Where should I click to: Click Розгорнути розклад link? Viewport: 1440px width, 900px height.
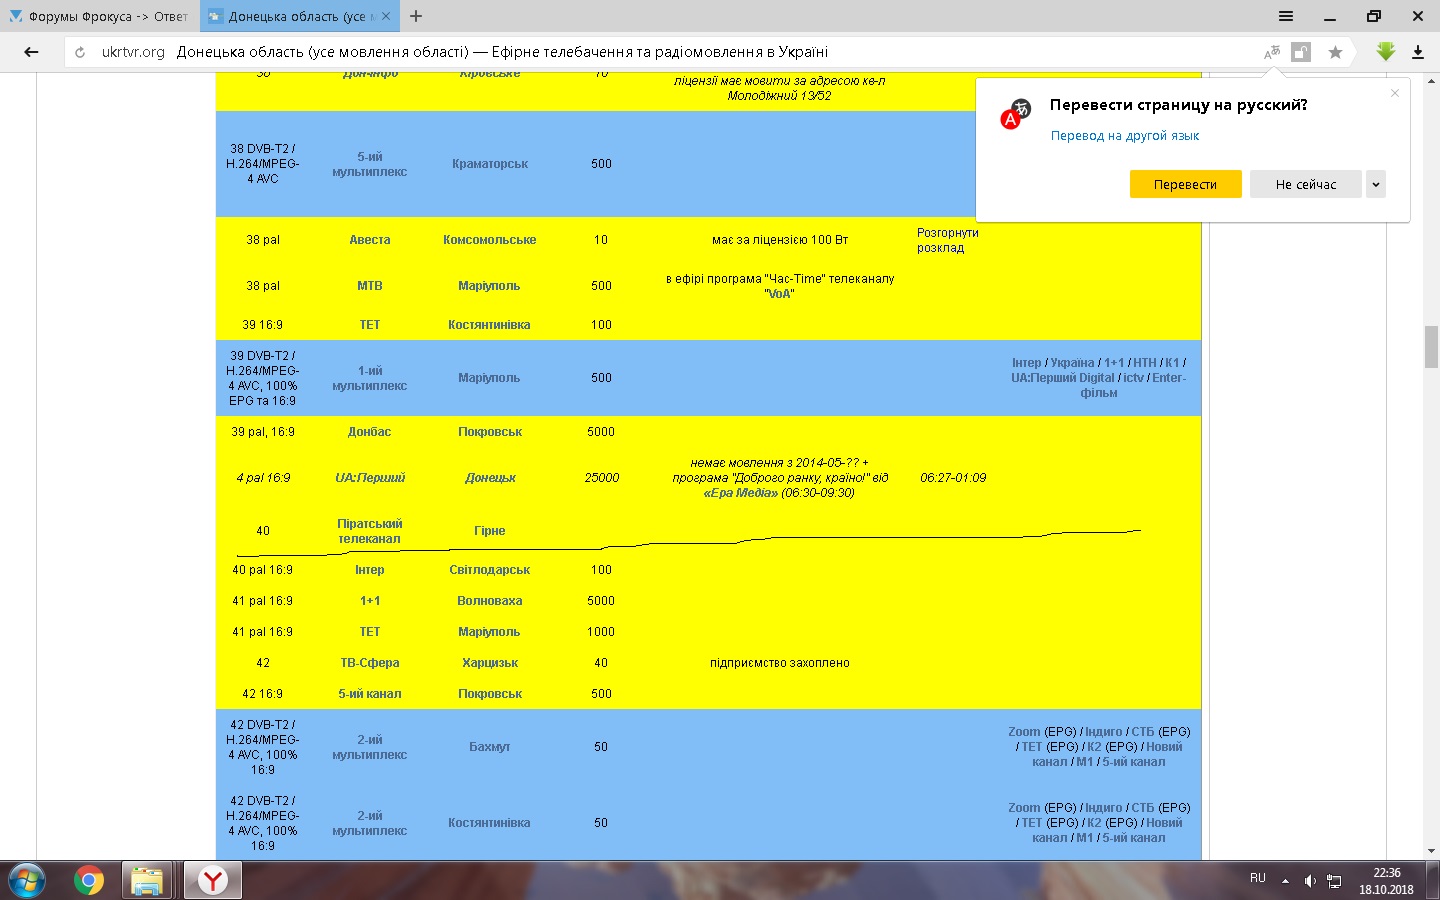(947, 240)
